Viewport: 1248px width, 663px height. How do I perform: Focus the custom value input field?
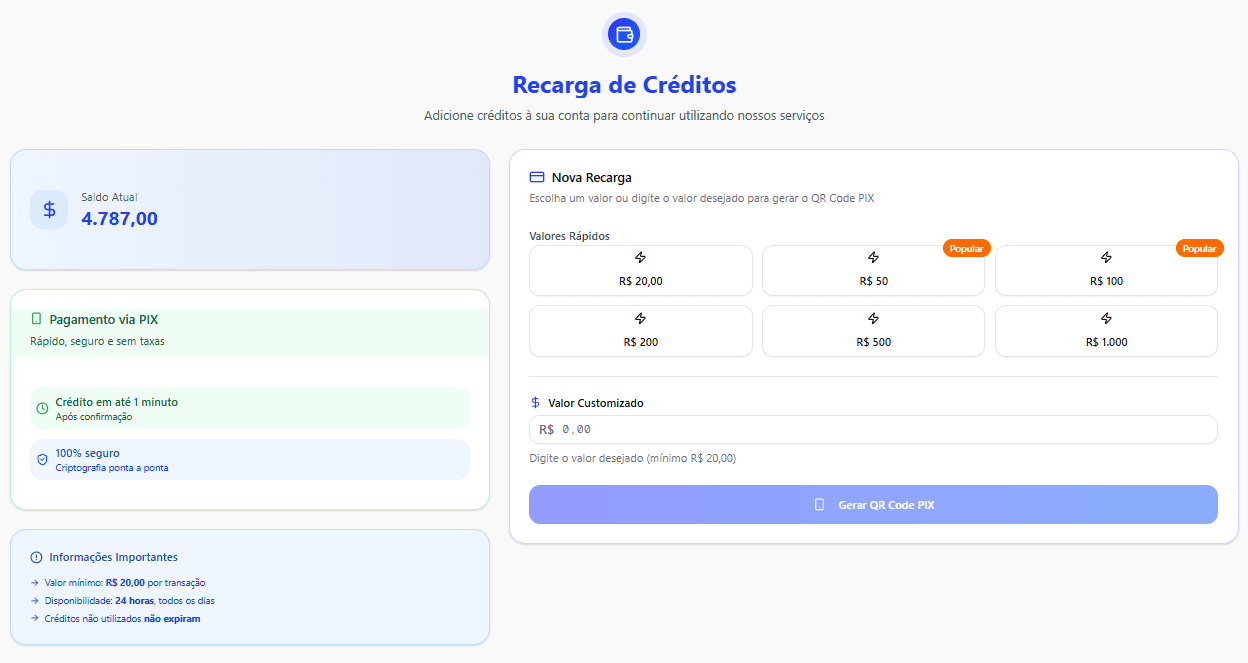click(x=880, y=429)
